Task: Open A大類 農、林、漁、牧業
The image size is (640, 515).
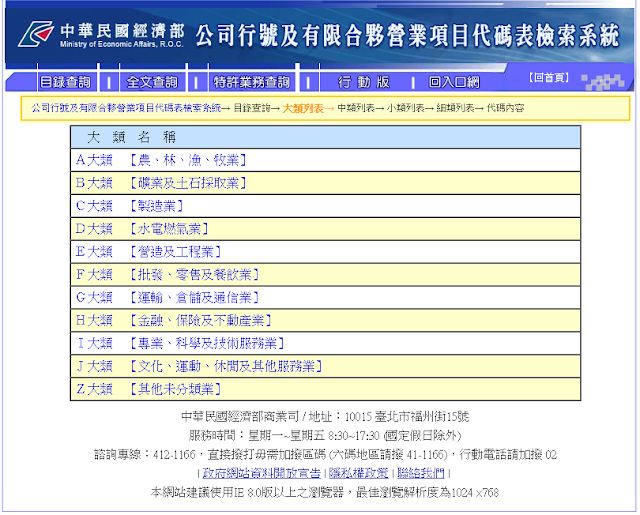Action: pos(161,160)
